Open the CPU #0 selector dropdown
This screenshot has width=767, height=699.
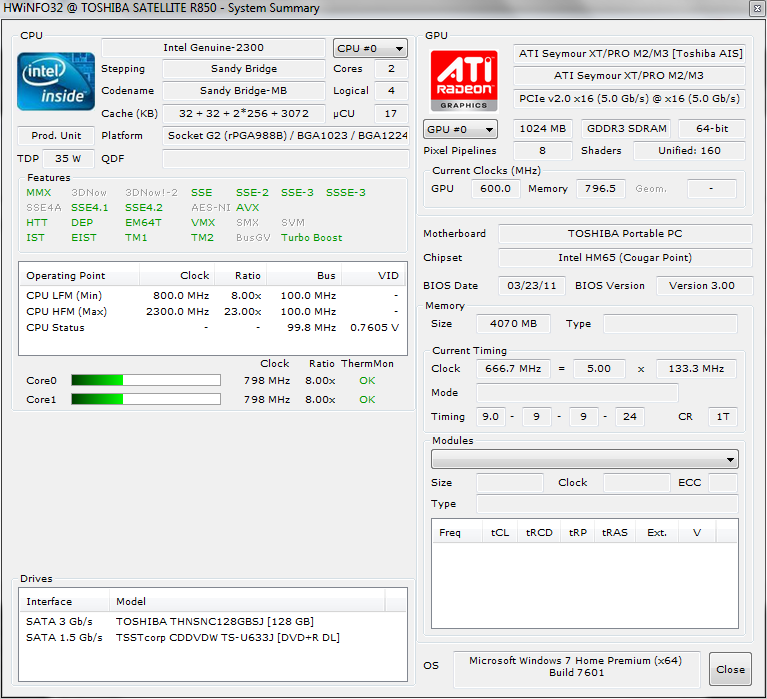pyautogui.click(x=370, y=48)
